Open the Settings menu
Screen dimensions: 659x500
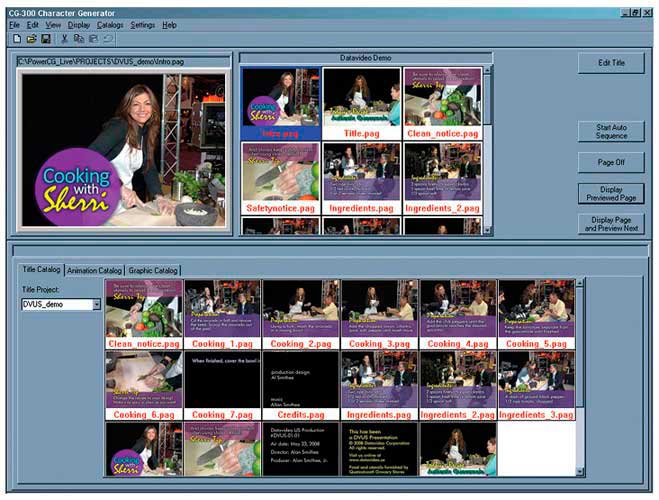coord(143,24)
